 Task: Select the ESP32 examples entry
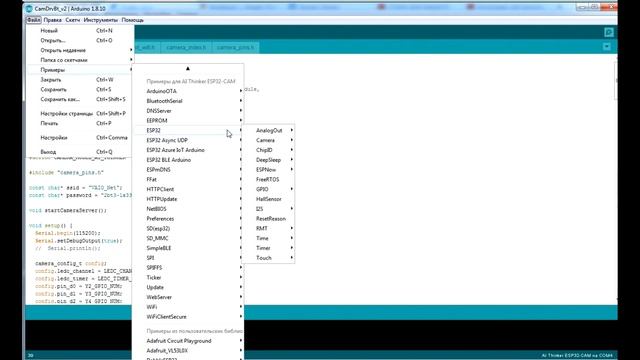click(x=188, y=130)
